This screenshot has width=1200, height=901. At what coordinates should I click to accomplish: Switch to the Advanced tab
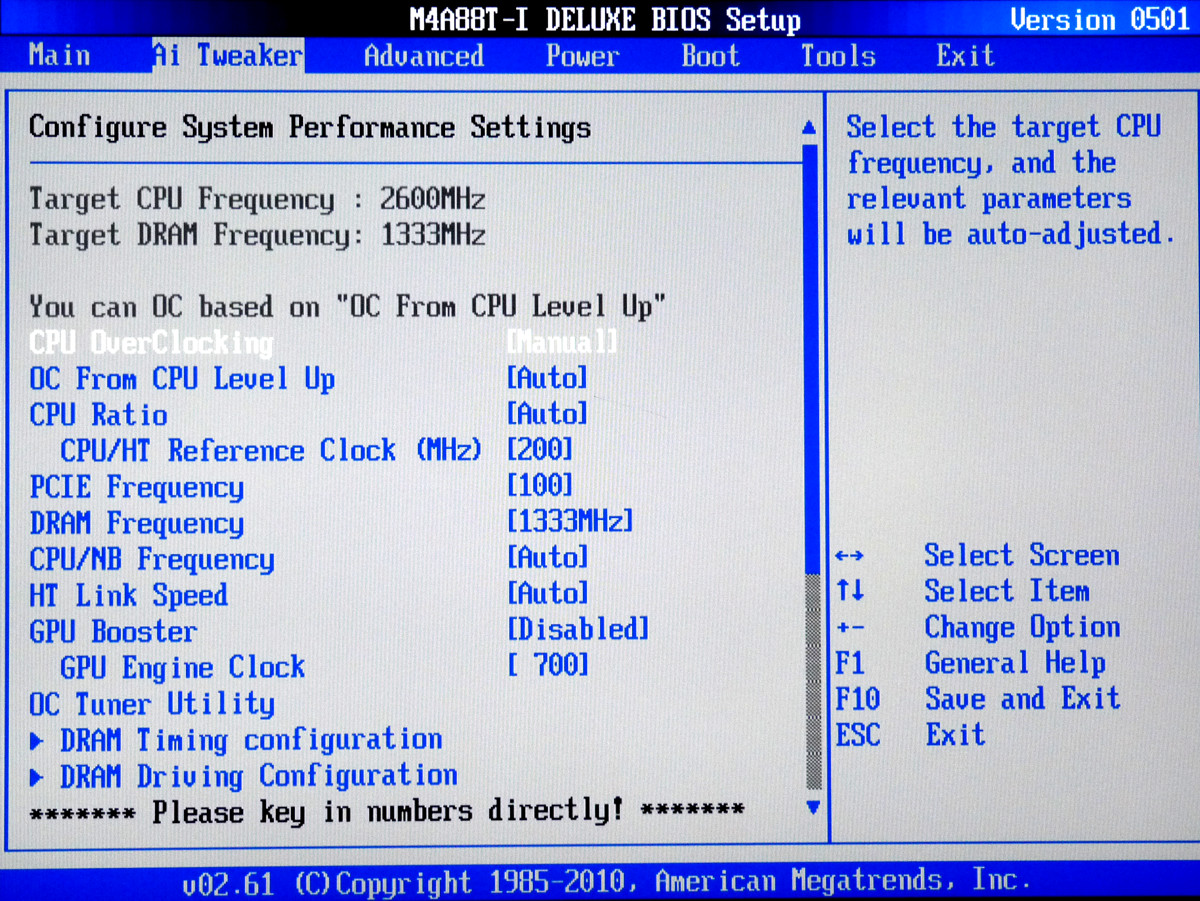(423, 55)
